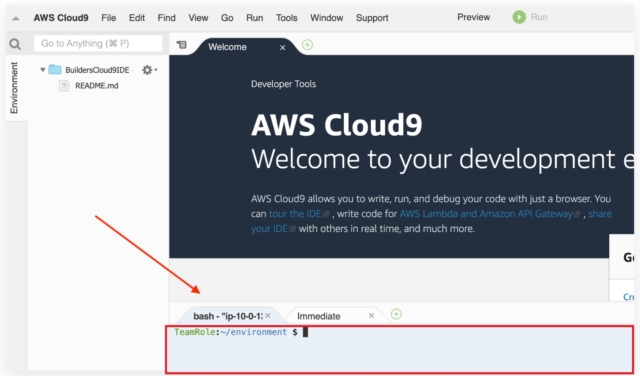The height and width of the screenshot is (376, 640).
Task: Open the environment settings gear
Action: 149,70
